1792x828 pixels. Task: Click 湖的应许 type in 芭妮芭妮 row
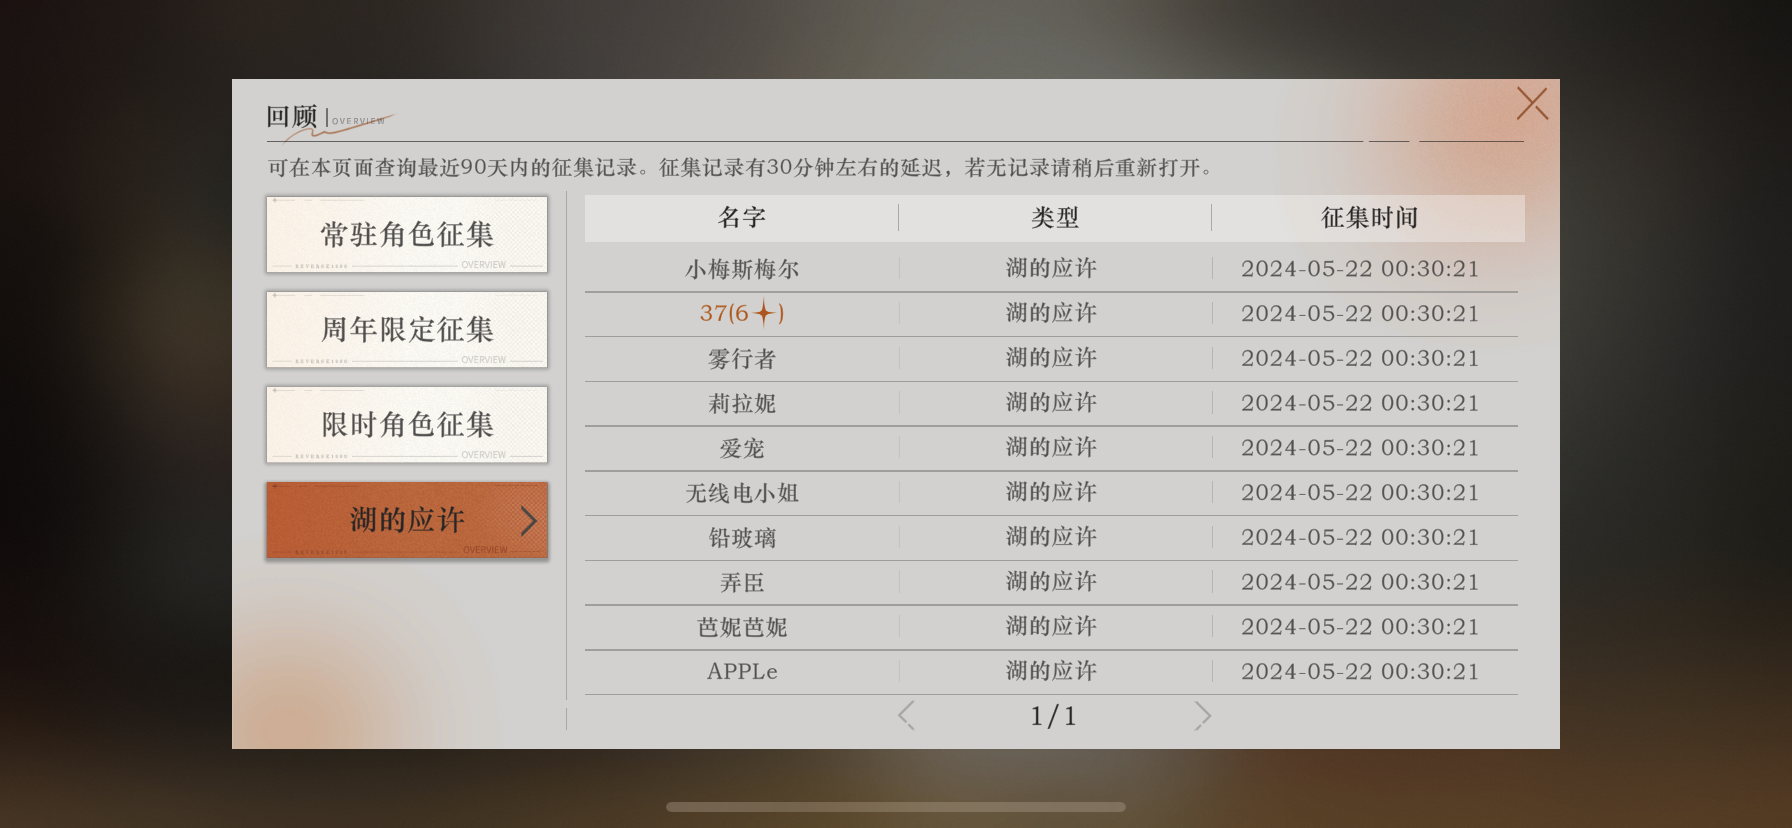tap(1051, 626)
